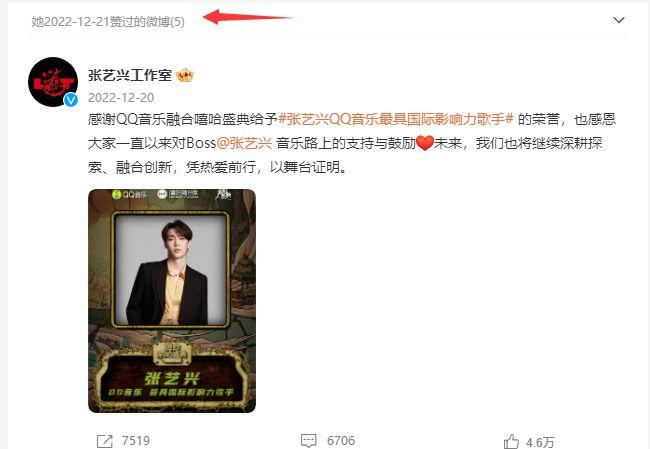Open the @张艺兴 mention link
This screenshot has width=650, height=449.
point(244,143)
